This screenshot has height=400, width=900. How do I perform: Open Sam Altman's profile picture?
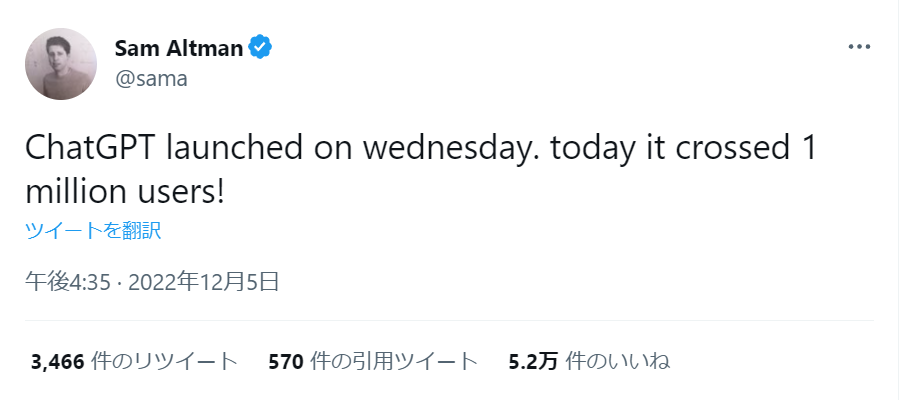[x=61, y=64]
